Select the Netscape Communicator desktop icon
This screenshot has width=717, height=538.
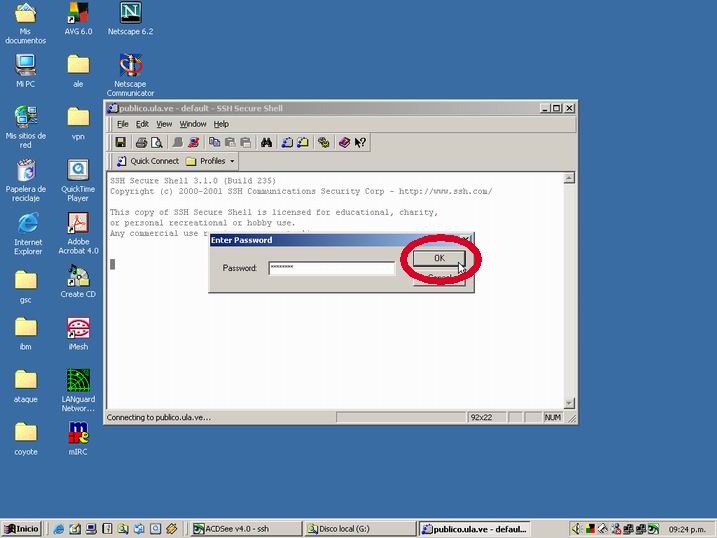click(x=130, y=75)
